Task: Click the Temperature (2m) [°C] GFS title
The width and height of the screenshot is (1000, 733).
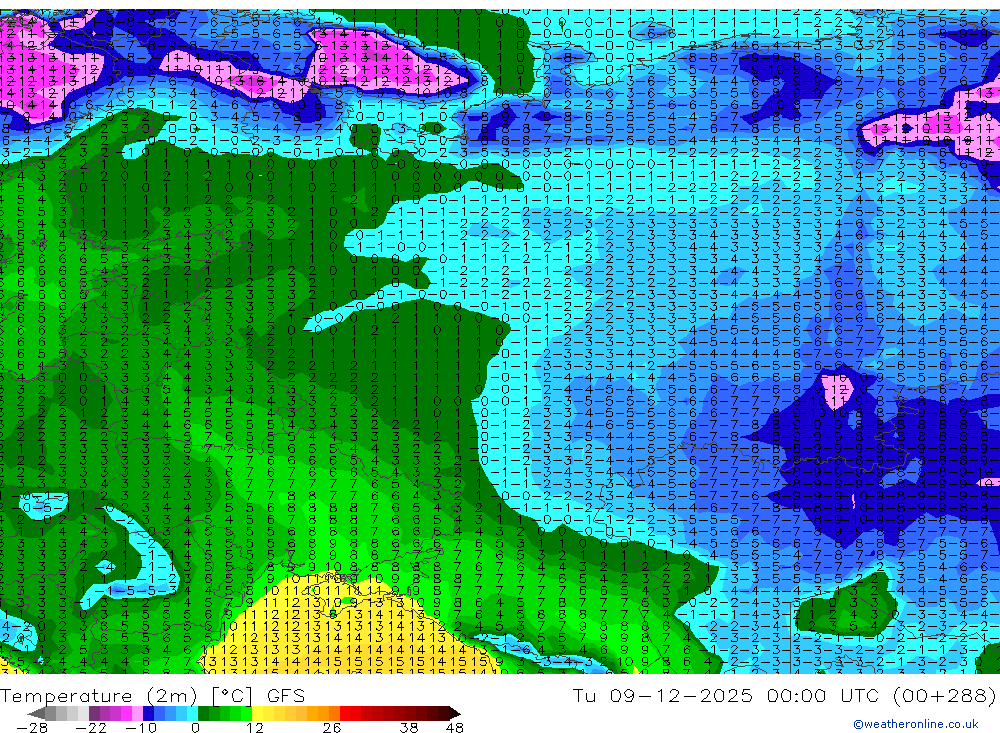Action: tap(153, 695)
